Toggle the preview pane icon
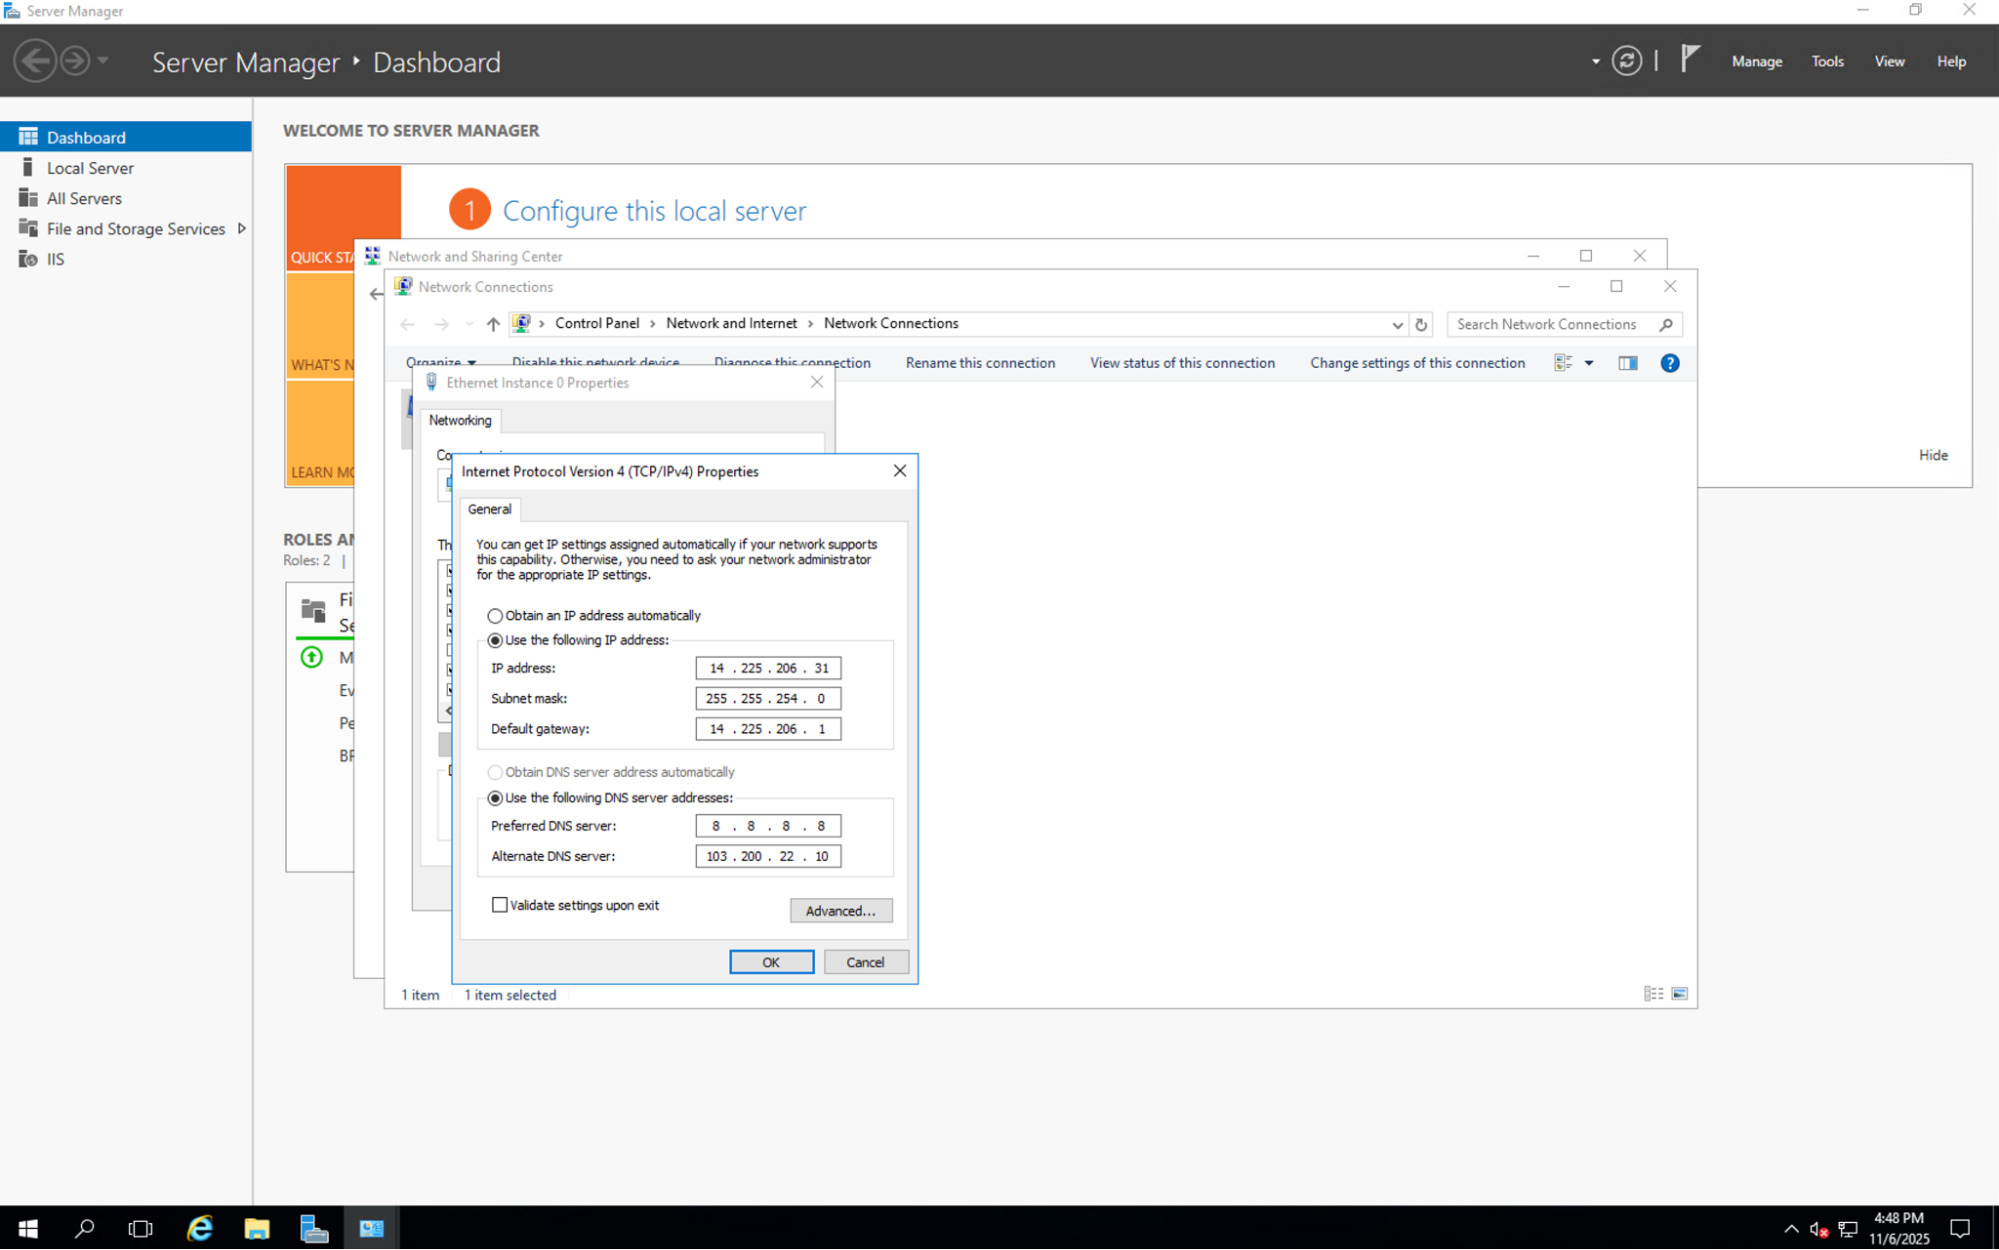This screenshot has width=1999, height=1250. click(1628, 363)
